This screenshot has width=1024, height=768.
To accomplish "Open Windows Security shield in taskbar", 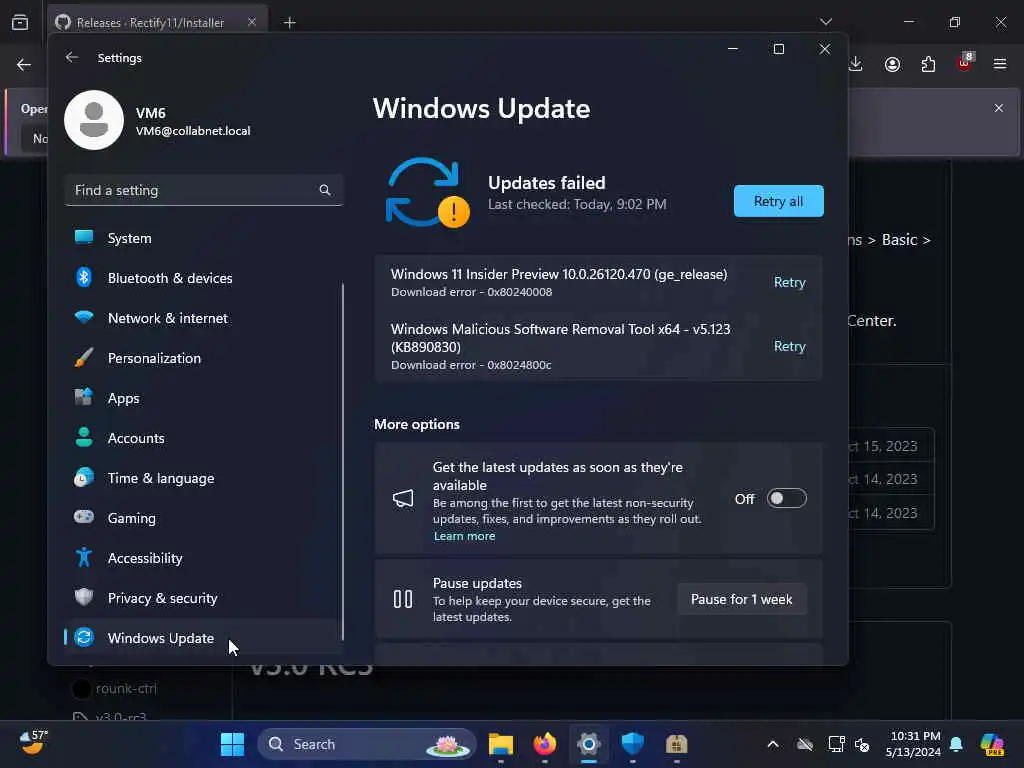I will point(632,744).
